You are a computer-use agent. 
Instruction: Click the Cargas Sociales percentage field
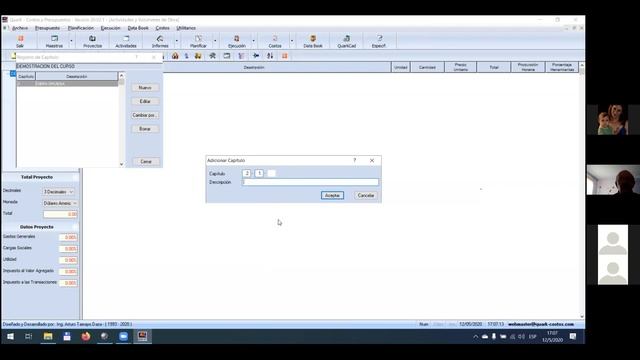(x=68, y=249)
